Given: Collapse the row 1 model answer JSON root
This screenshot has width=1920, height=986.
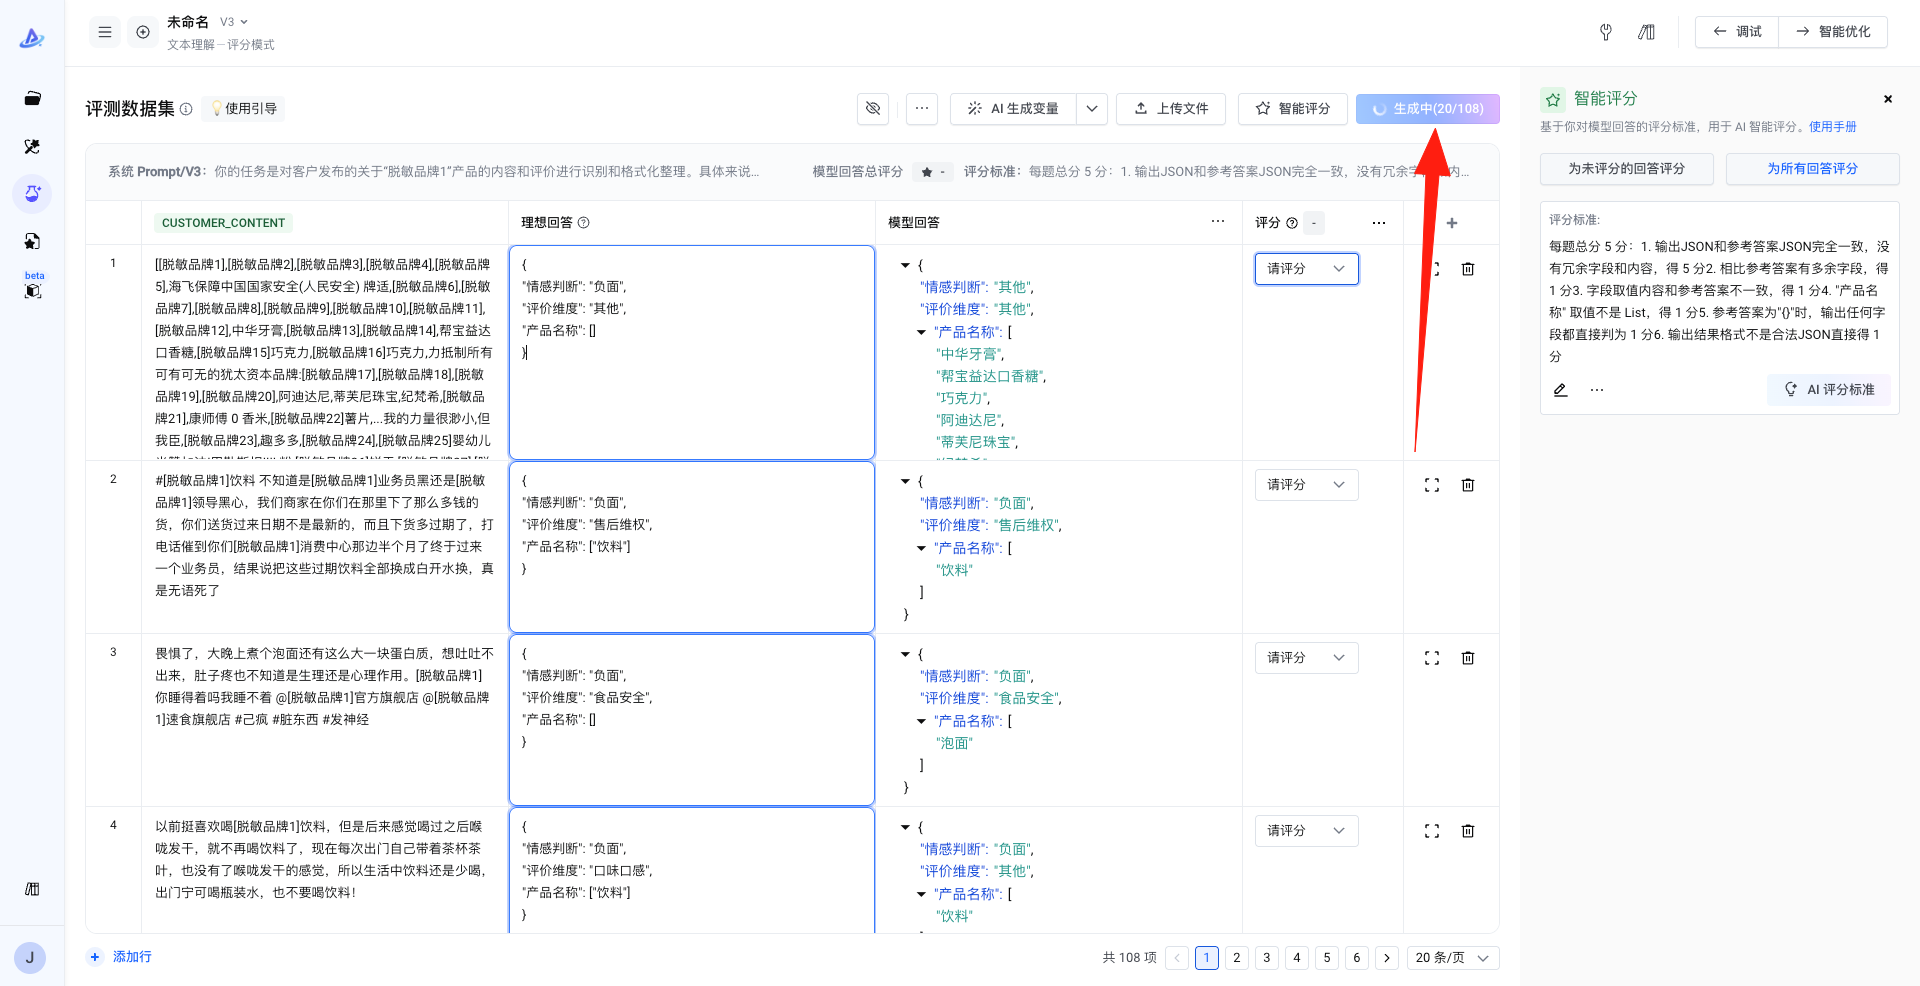Looking at the screenshot, I should (905, 265).
